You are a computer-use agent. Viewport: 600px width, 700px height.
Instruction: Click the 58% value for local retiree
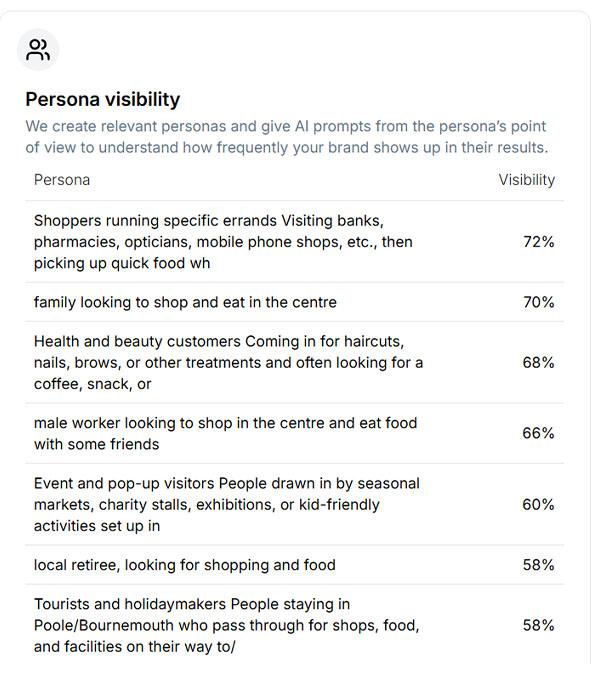pyautogui.click(x=538, y=565)
